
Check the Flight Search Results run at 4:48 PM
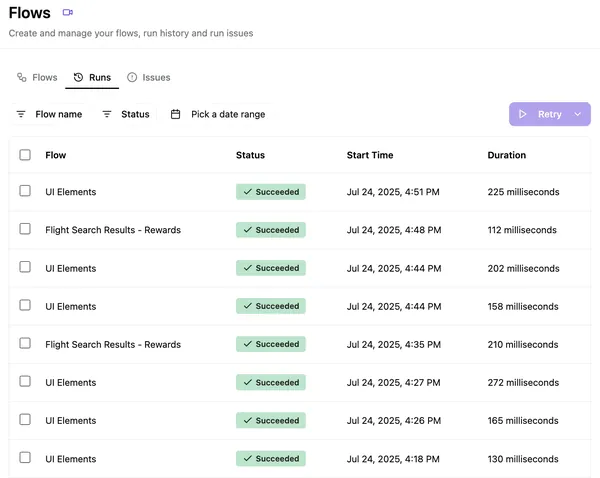click(25, 229)
